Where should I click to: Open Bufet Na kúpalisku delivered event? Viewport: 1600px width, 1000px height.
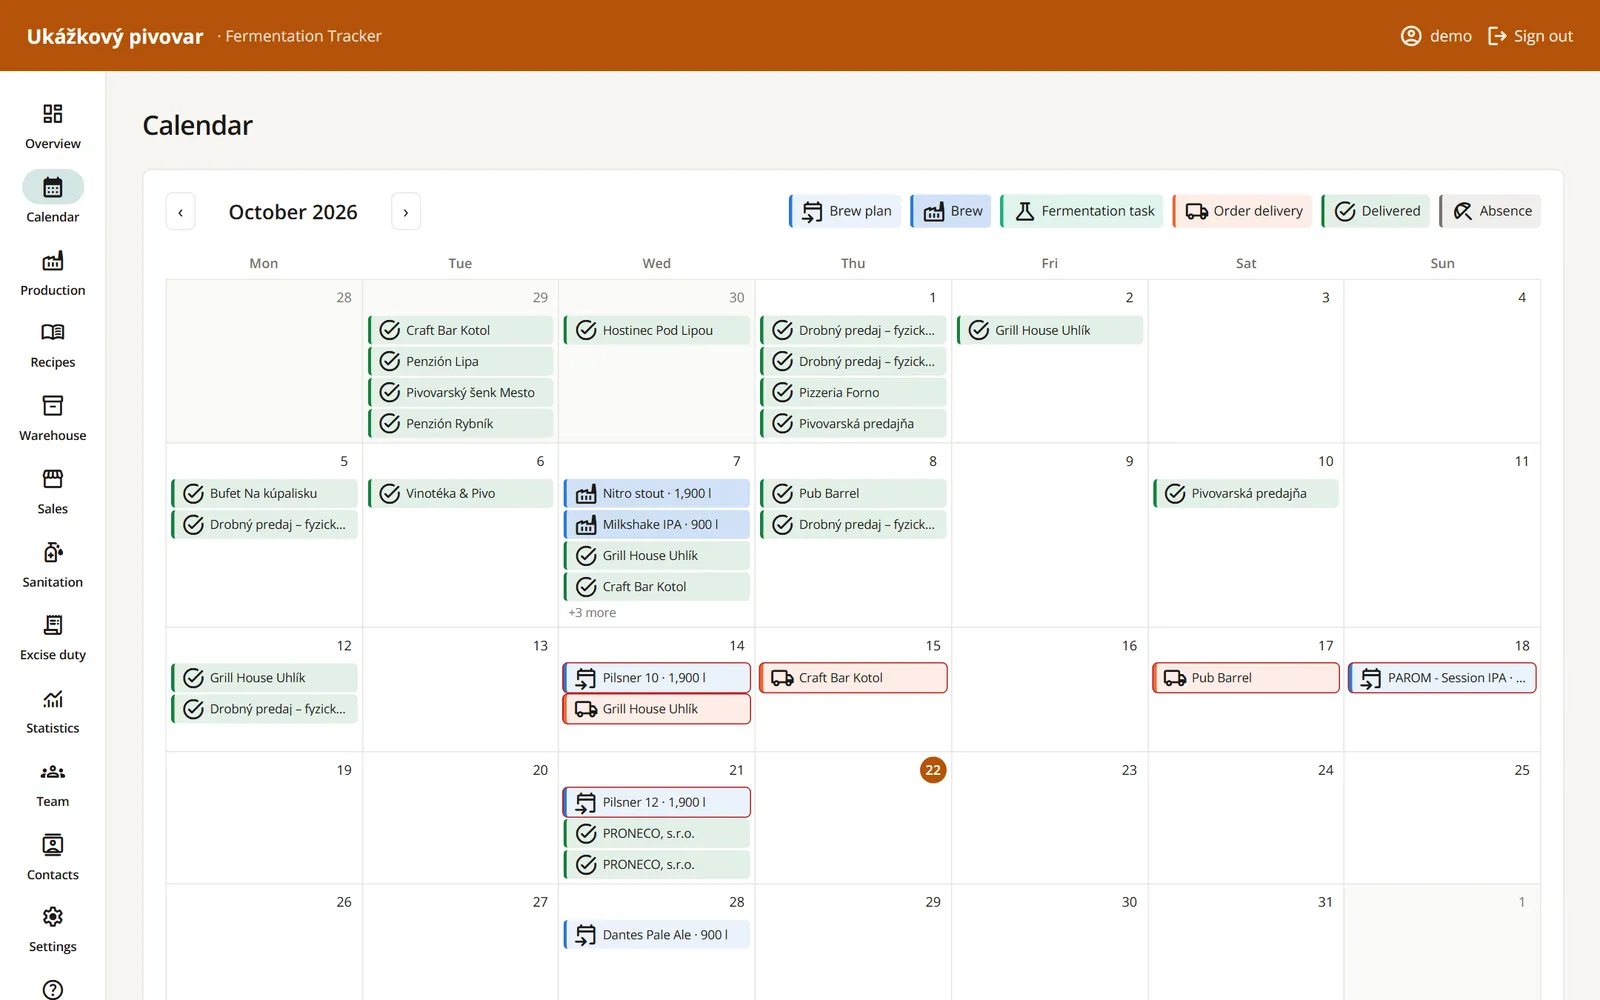[x=264, y=493]
